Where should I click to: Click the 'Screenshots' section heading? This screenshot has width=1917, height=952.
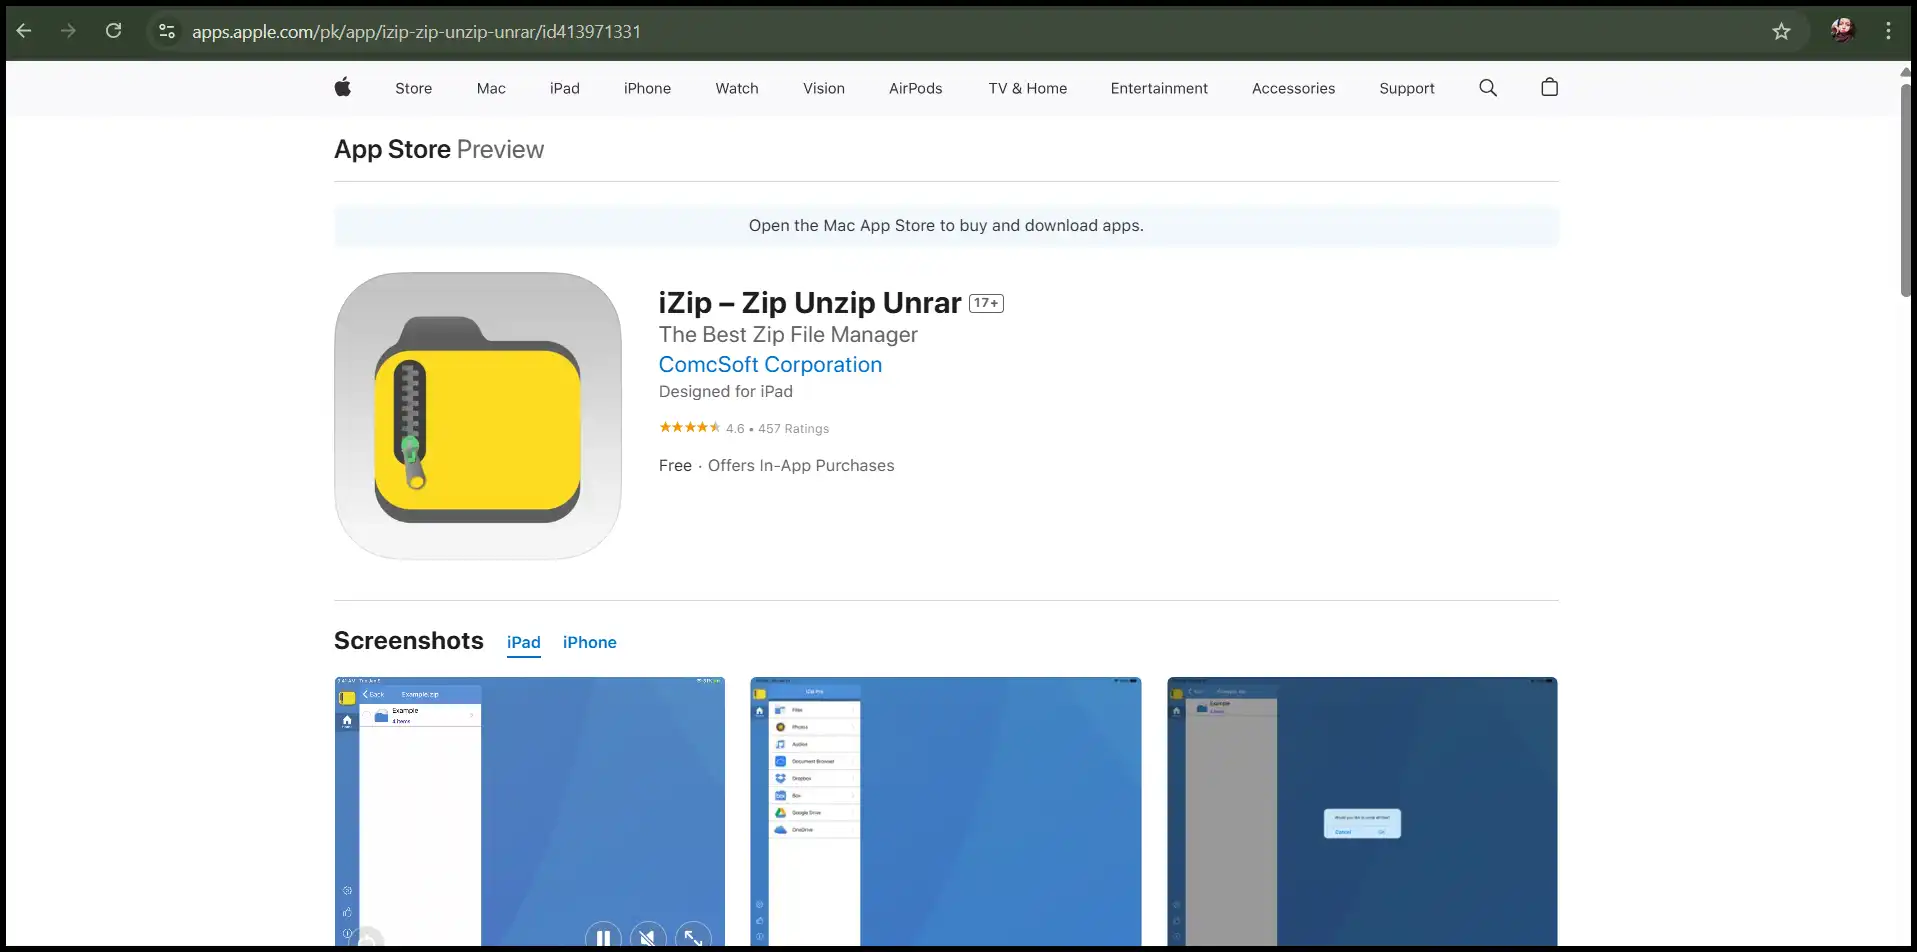pos(409,641)
